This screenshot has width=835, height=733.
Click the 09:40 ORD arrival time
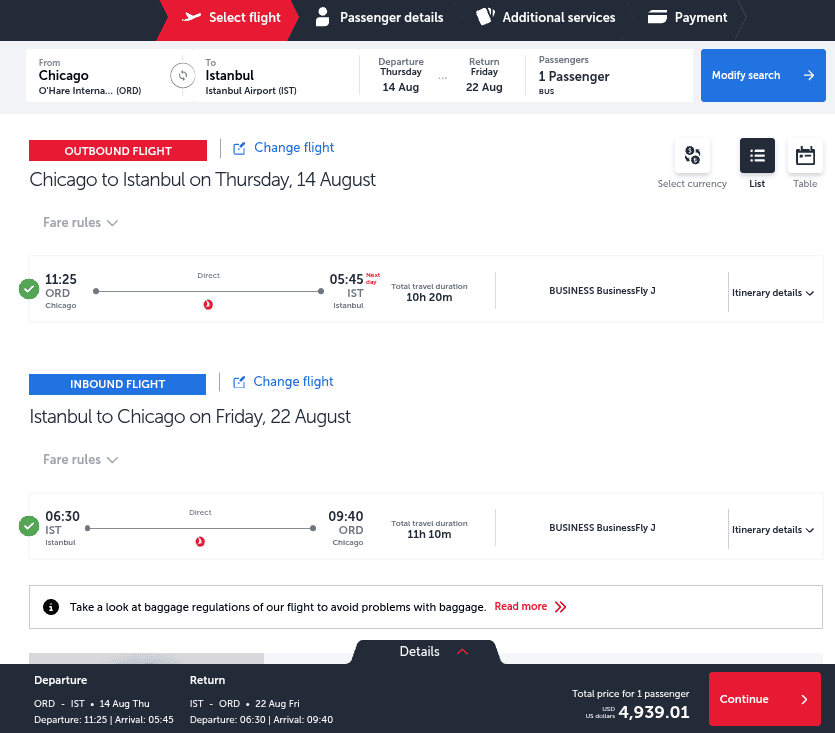(346, 516)
